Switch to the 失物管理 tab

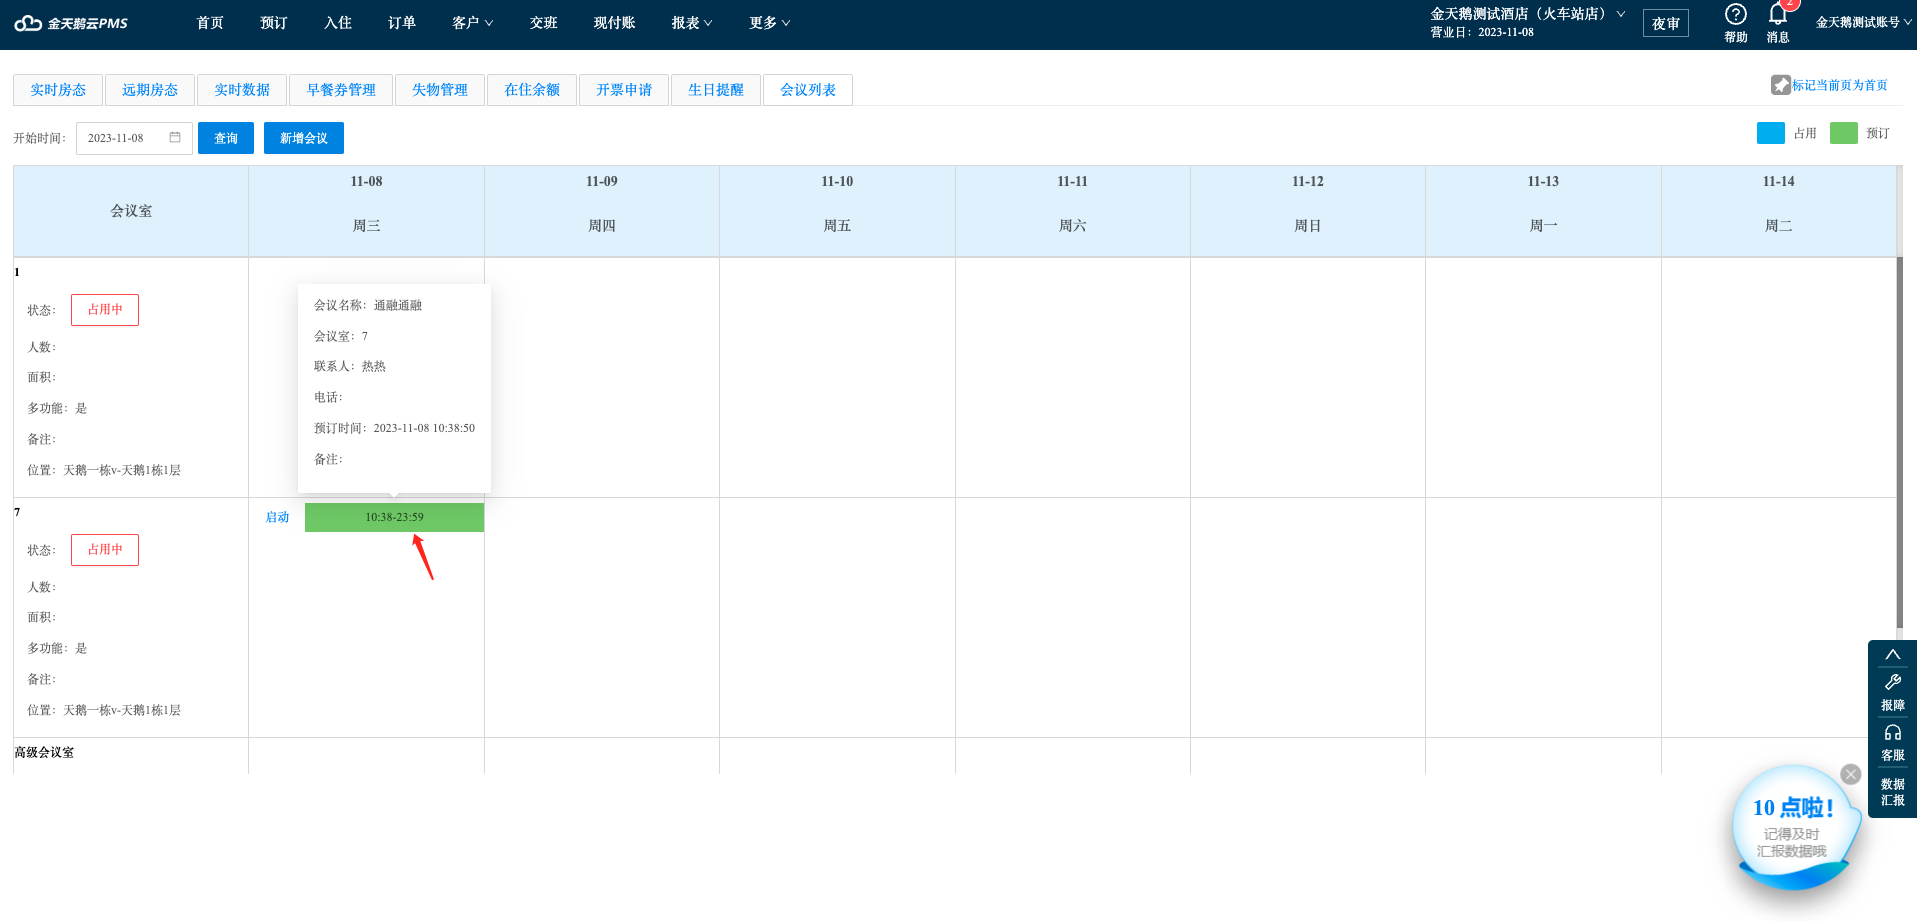[x=440, y=90]
